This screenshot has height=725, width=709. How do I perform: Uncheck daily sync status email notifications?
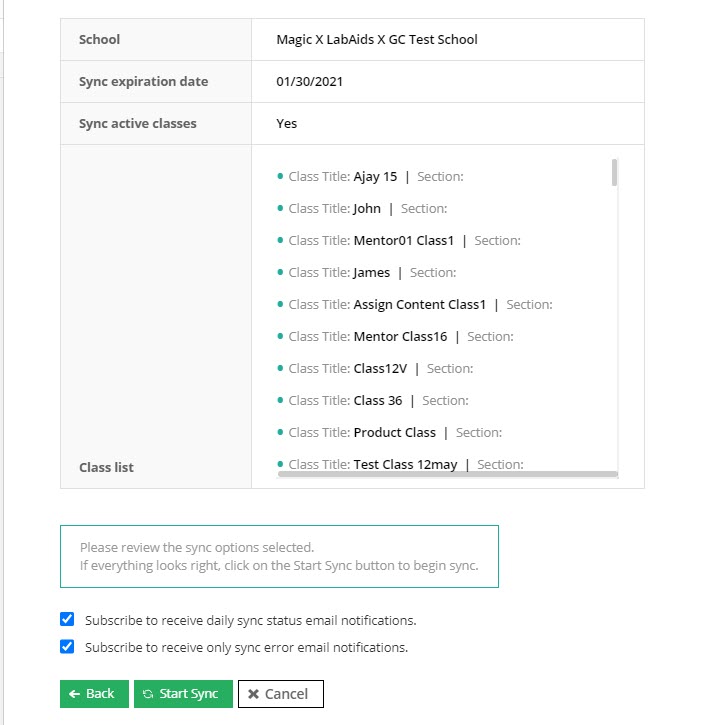[x=67, y=619]
